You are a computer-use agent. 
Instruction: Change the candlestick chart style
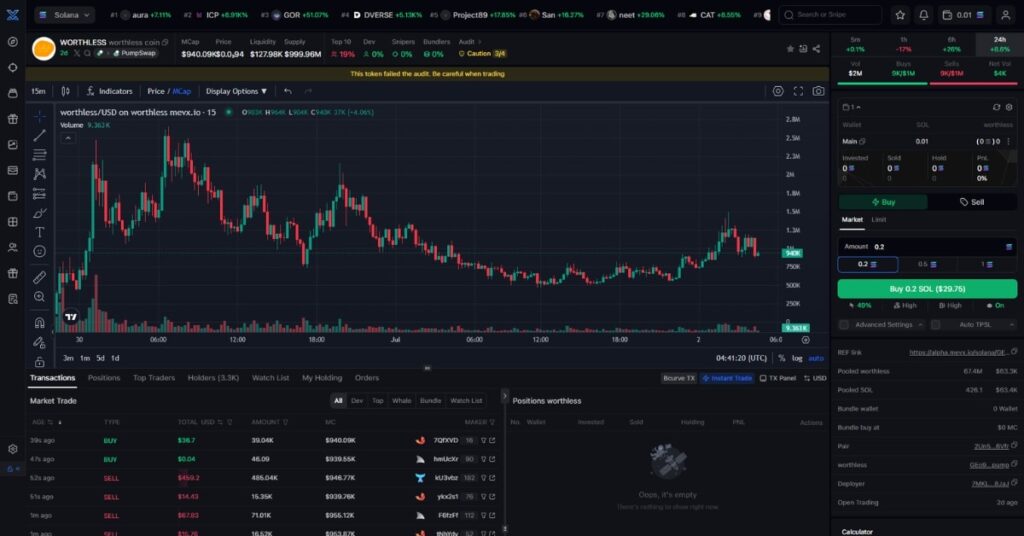click(x=65, y=91)
